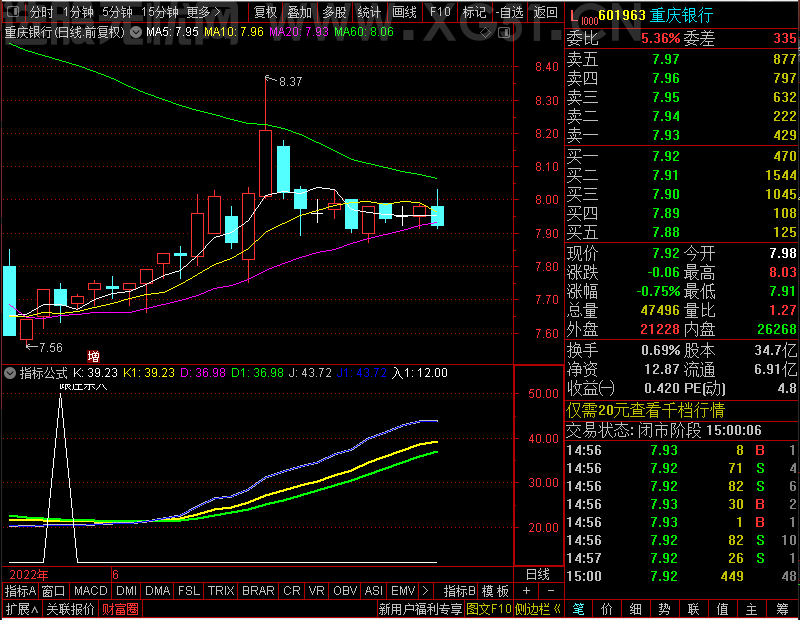
Task: Select the 细 detail tab
Action: (x=636, y=609)
